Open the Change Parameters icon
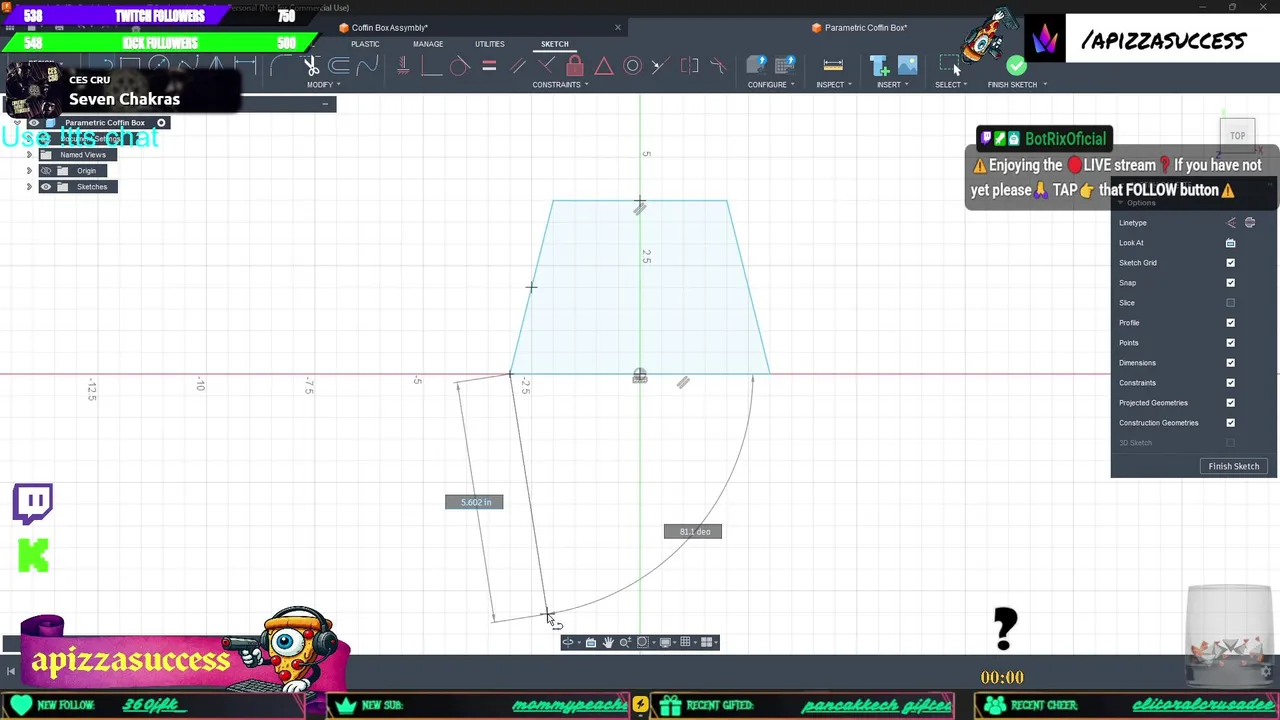This screenshot has height=720, width=1280. (757, 66)
